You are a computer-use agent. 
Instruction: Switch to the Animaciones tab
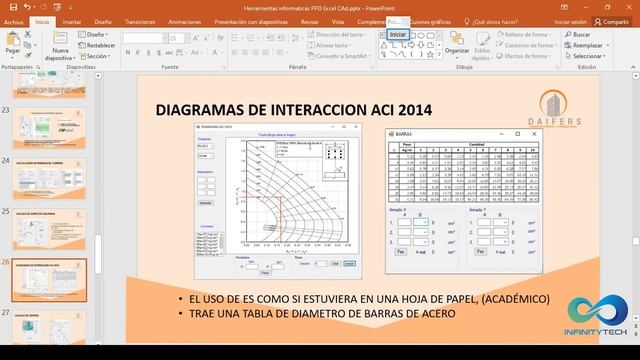click(x=185, y=22)
